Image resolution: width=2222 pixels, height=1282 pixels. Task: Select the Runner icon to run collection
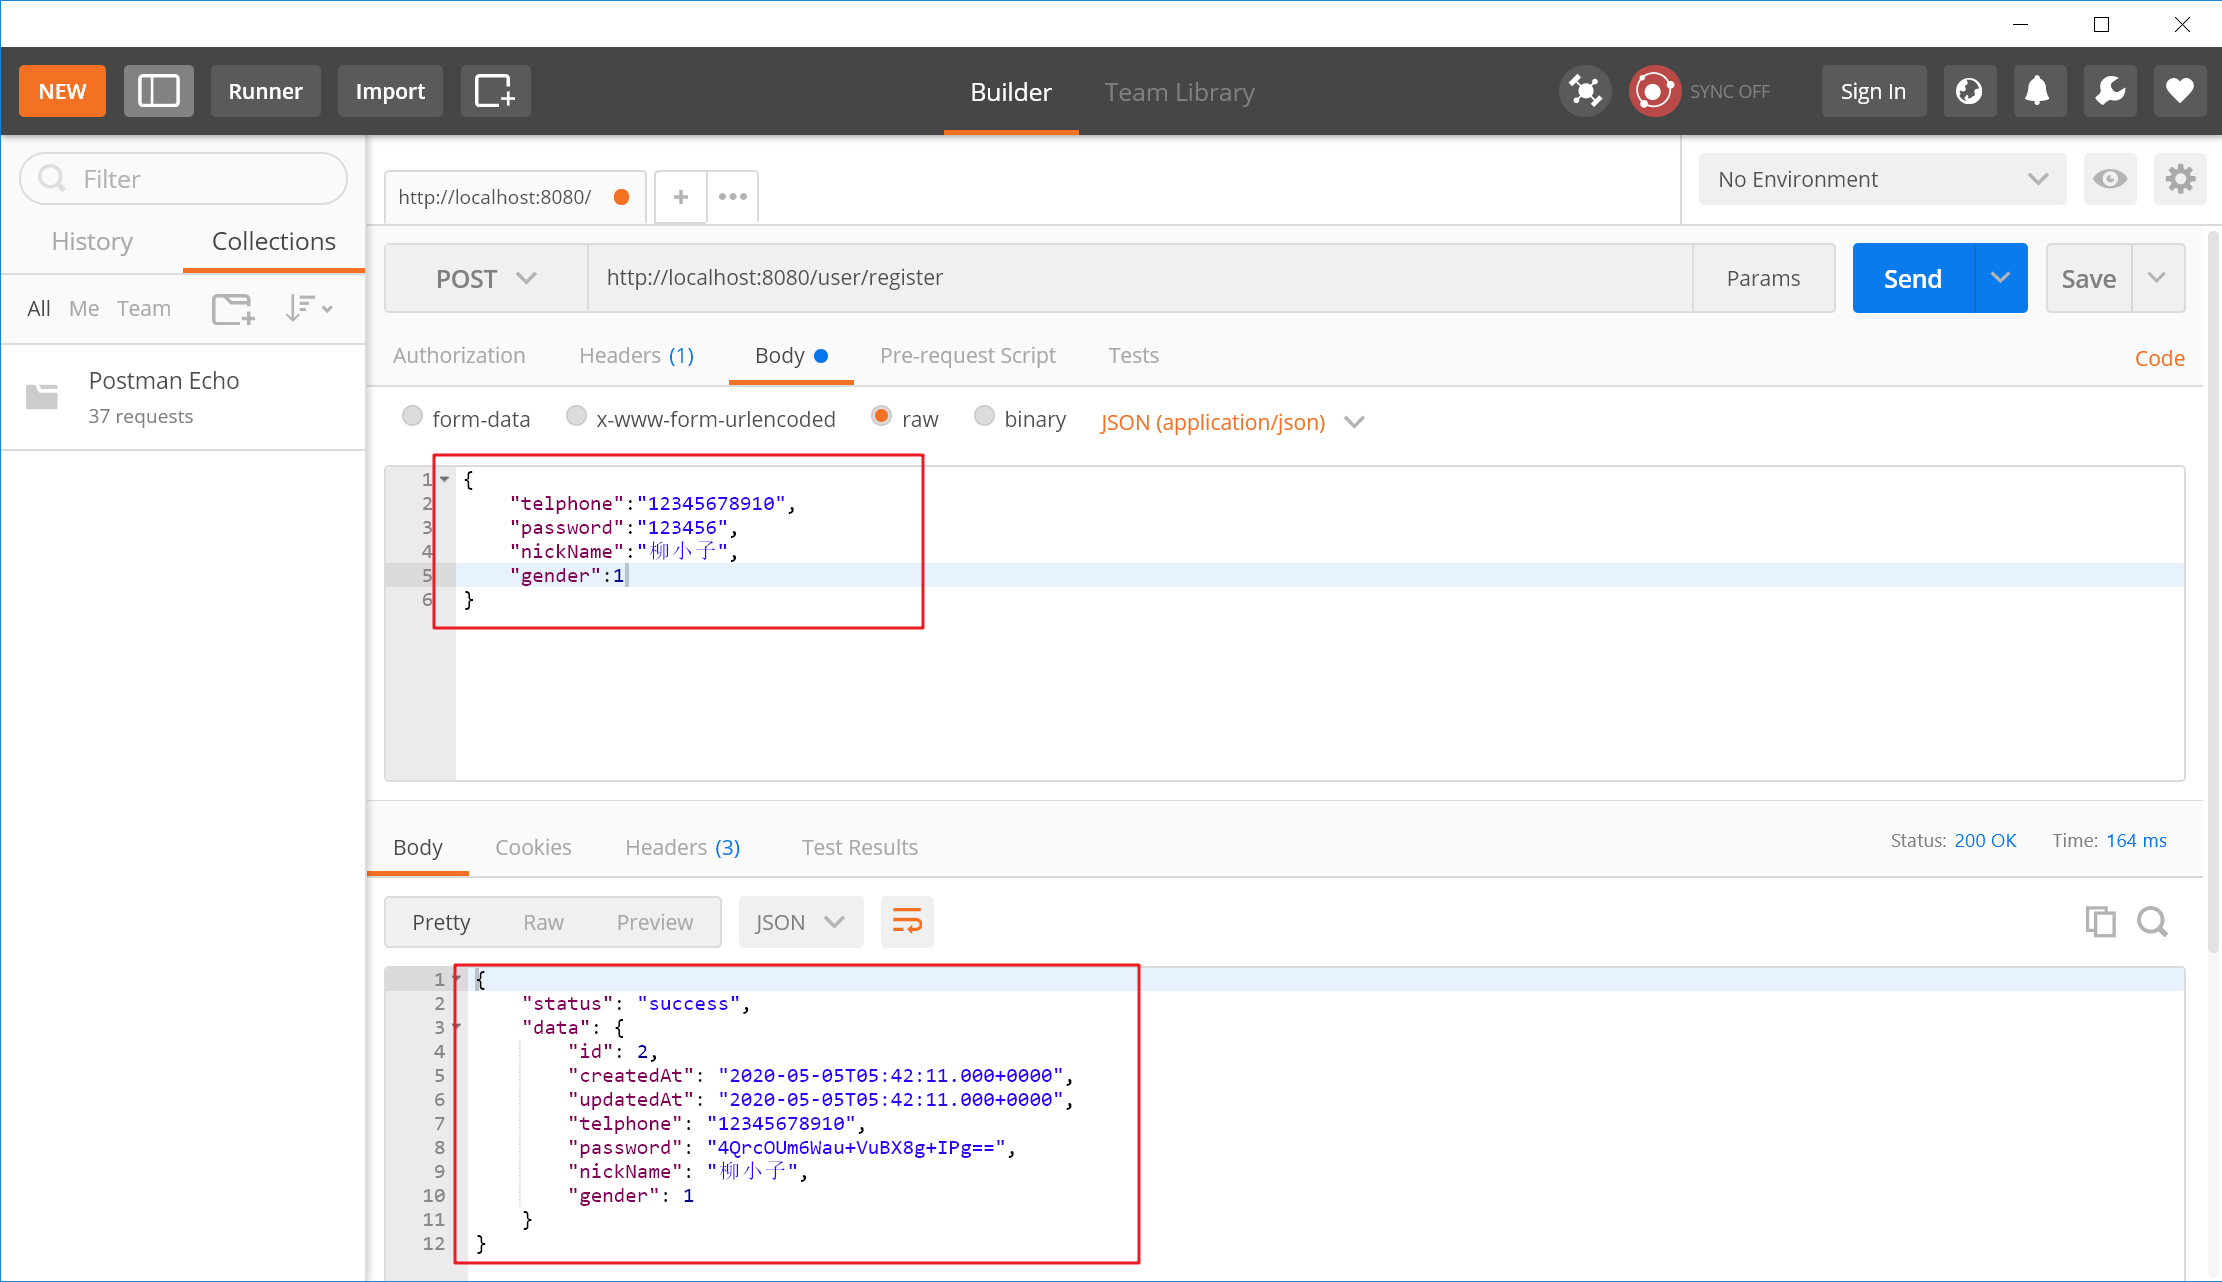(x=264, y=90)
